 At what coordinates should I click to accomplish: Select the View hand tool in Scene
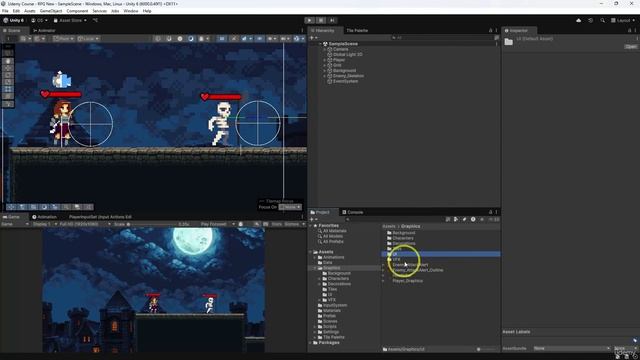pos(8,61)
